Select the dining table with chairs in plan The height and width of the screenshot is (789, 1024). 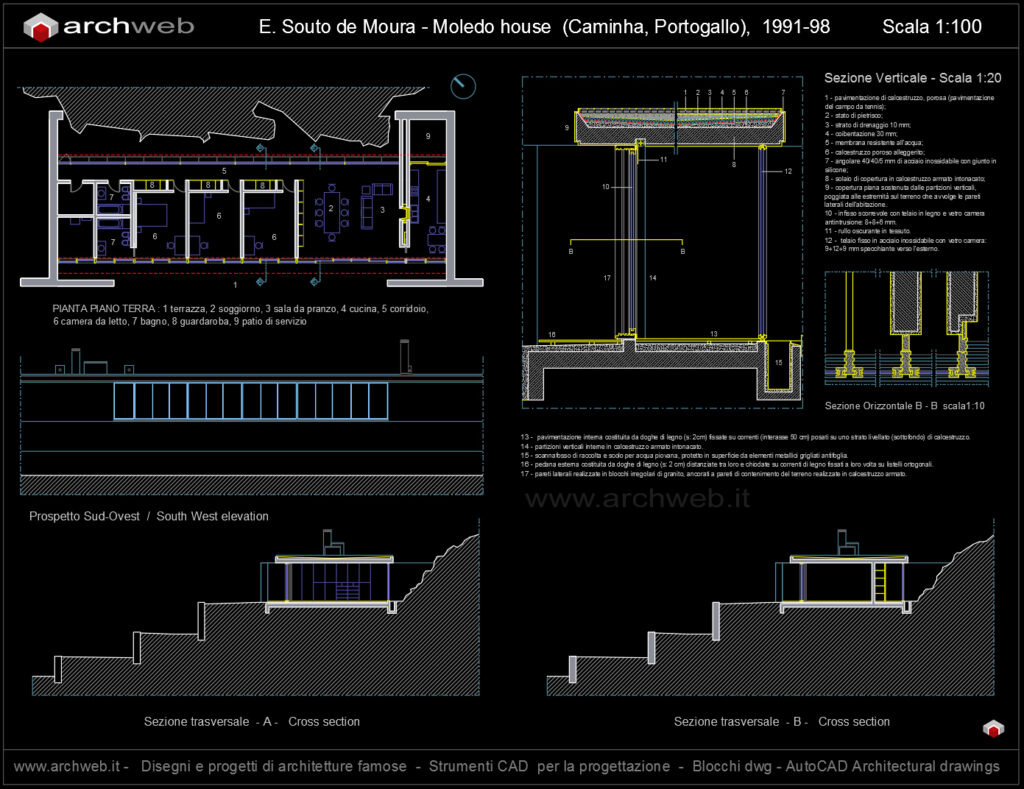[332, 210]
